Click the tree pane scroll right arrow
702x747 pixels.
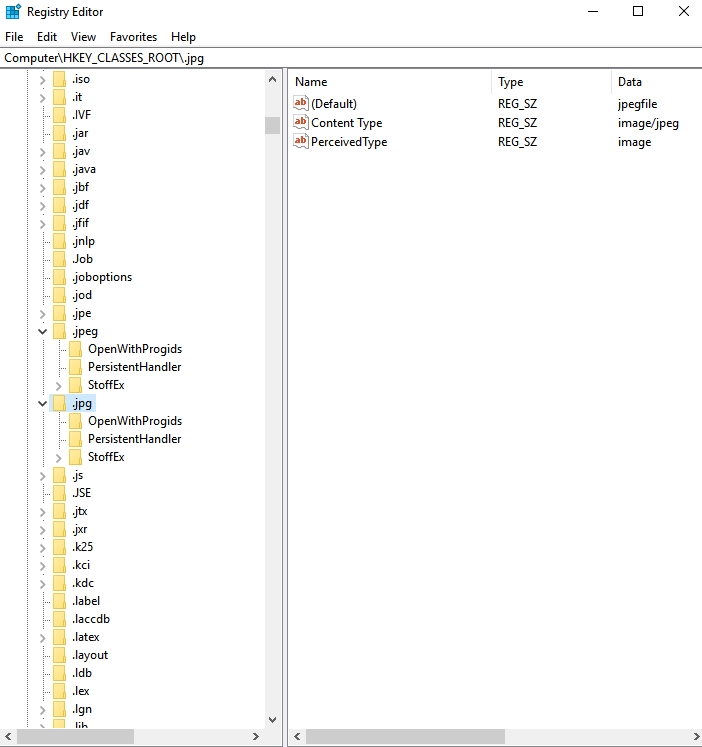coord(256,737)
